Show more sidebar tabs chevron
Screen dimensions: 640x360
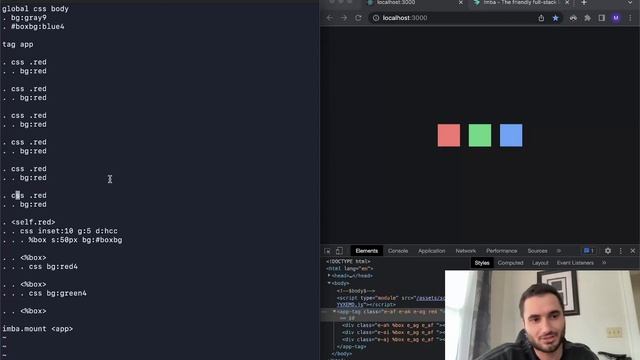click(604, 263)
